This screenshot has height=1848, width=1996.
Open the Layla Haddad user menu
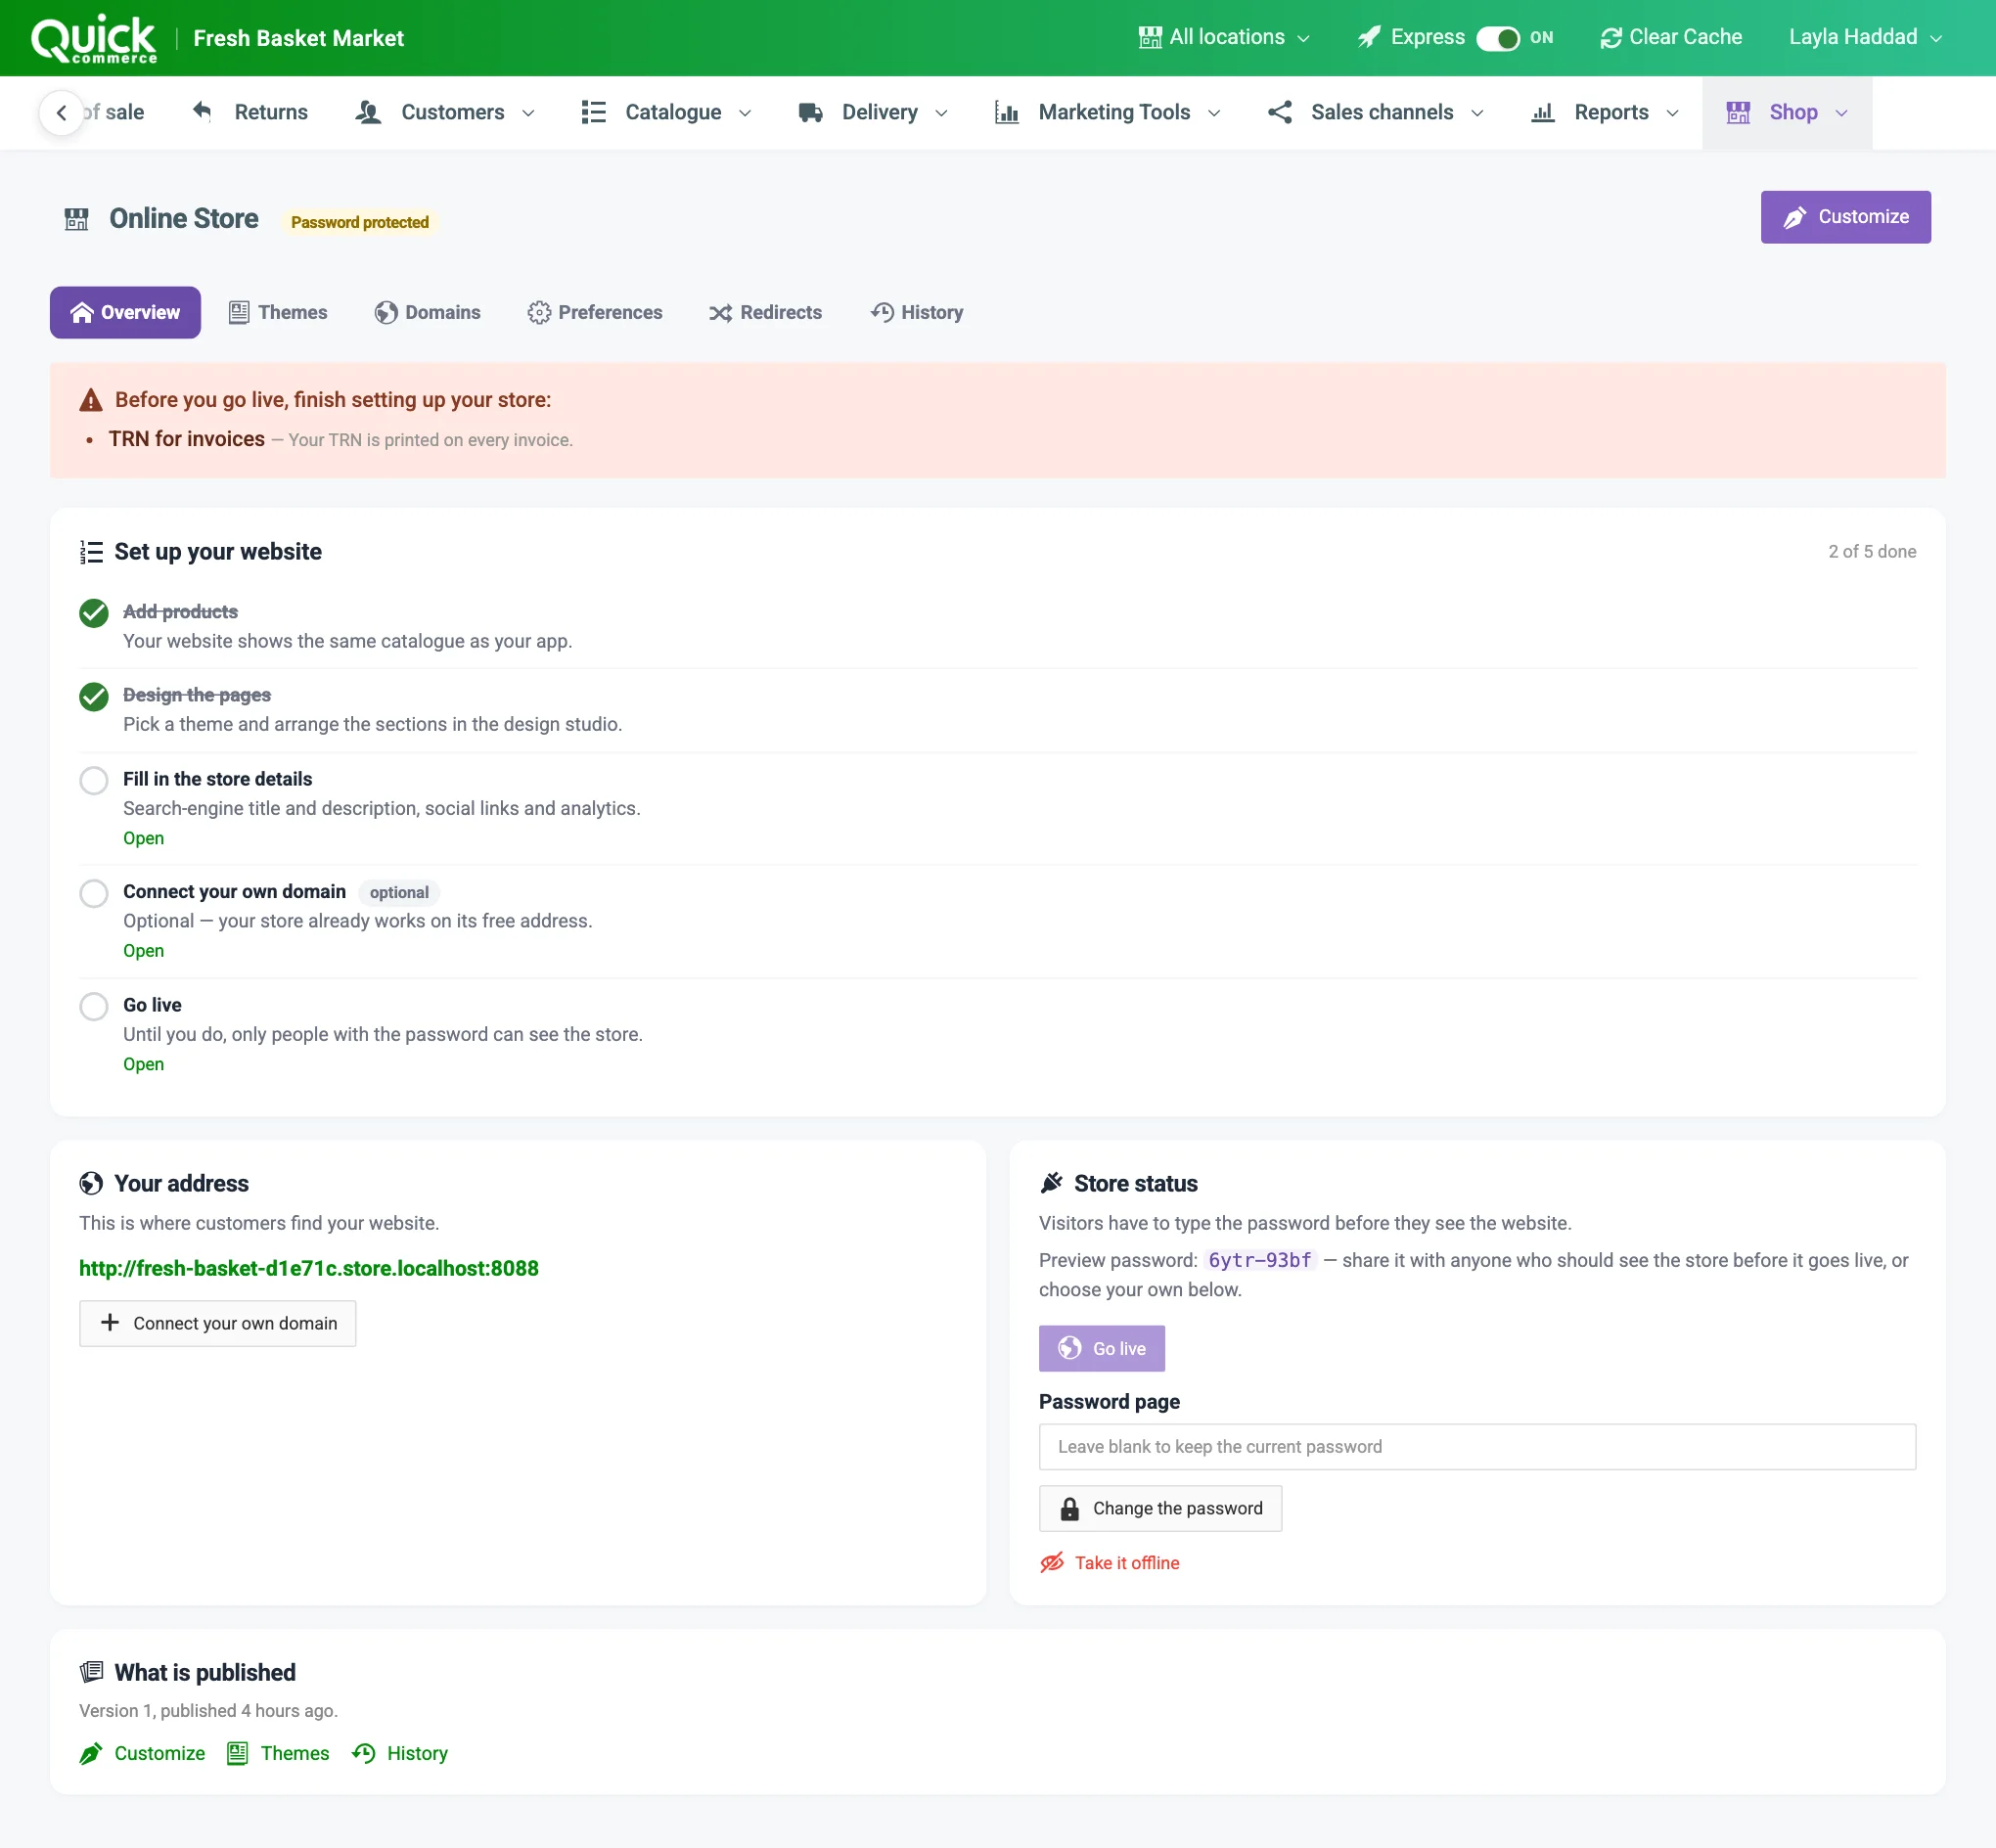(1865, 38)
